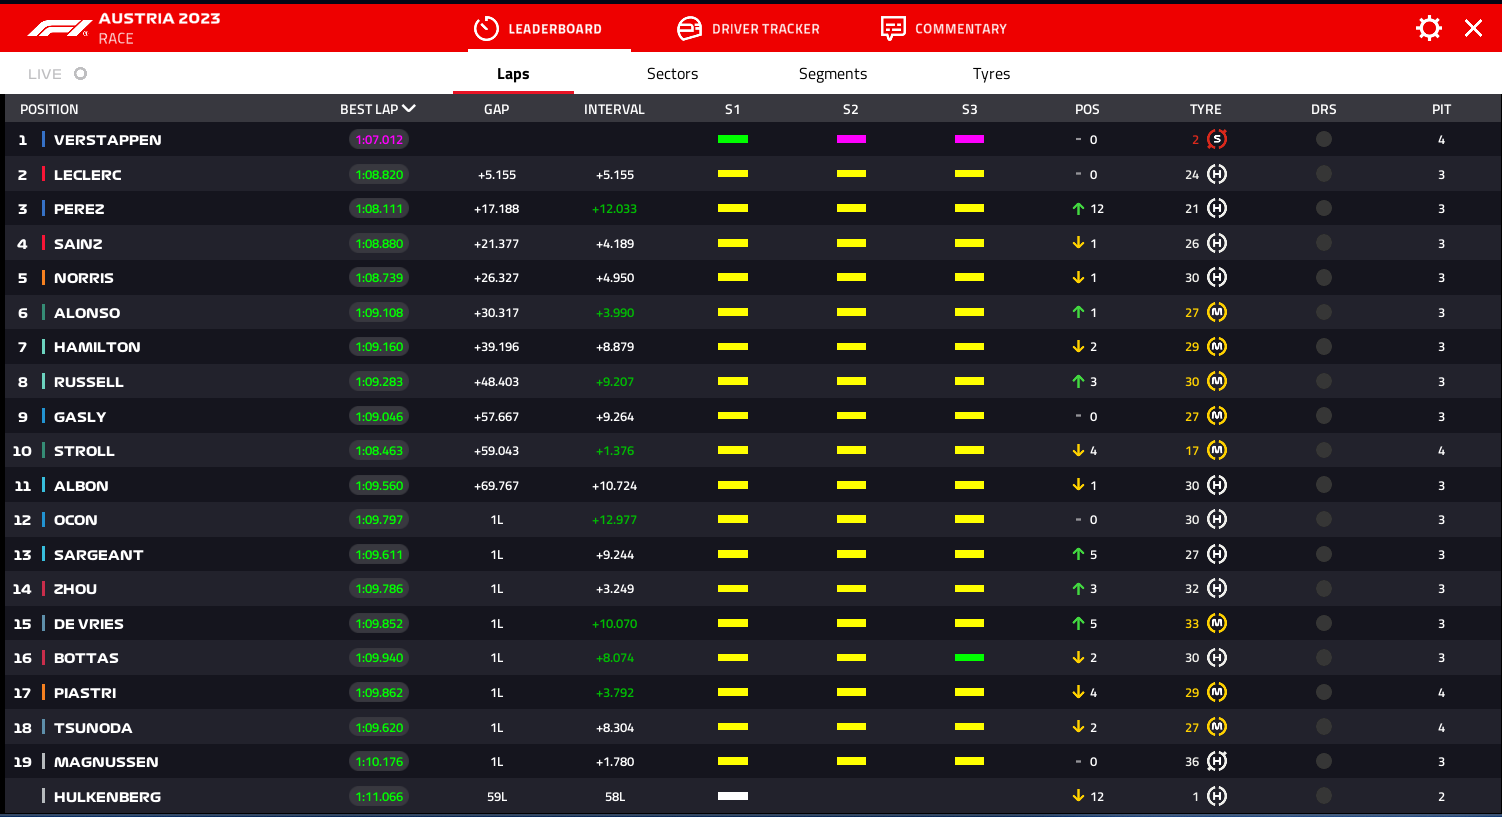
Task: Click Albon's interval +10.724
Action: (614, 486)
